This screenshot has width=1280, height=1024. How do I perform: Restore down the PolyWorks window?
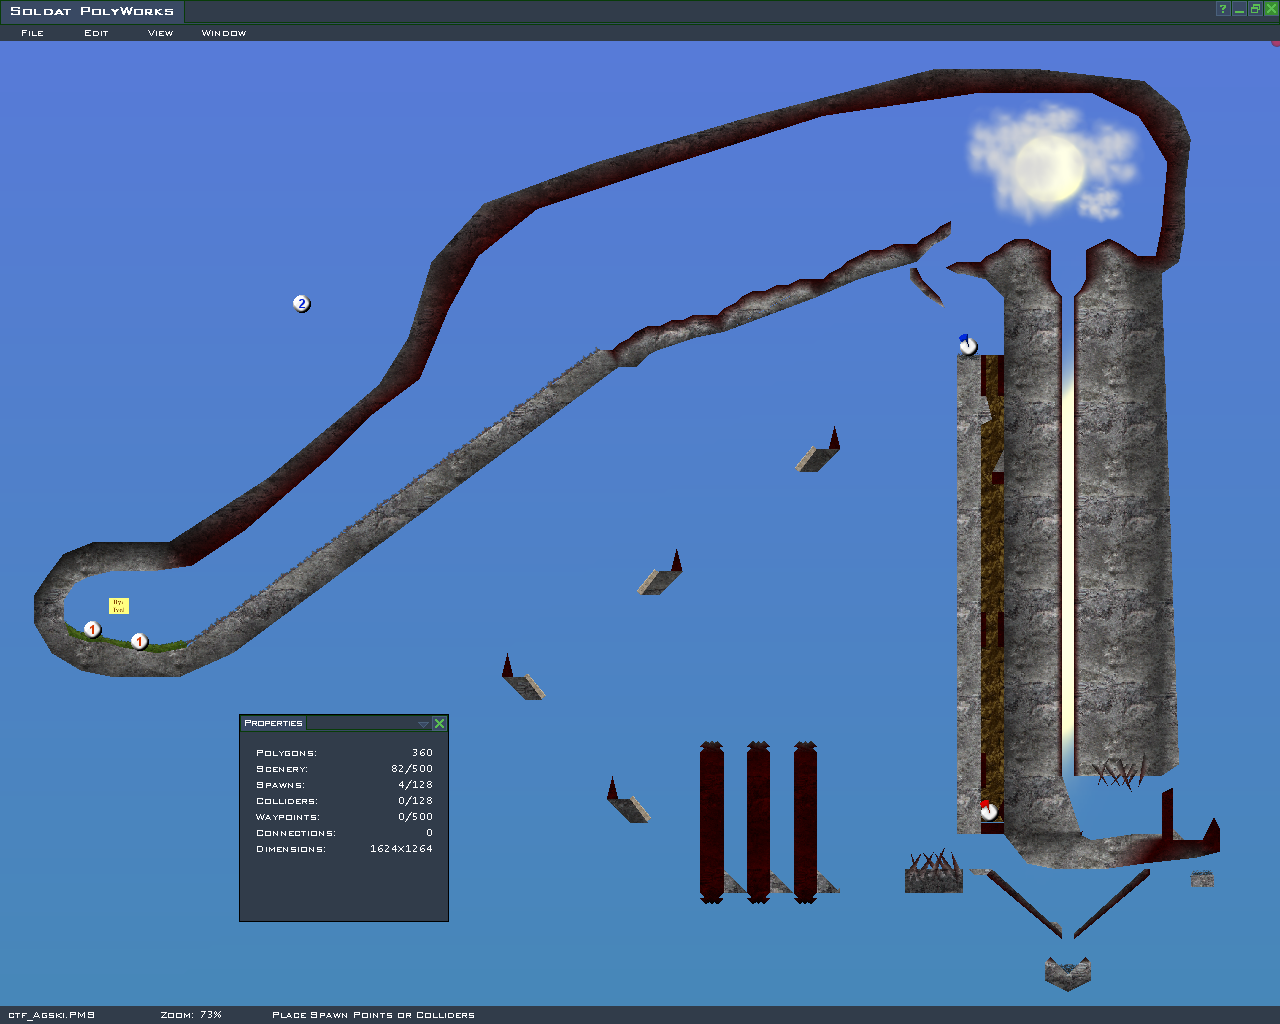1255,9
